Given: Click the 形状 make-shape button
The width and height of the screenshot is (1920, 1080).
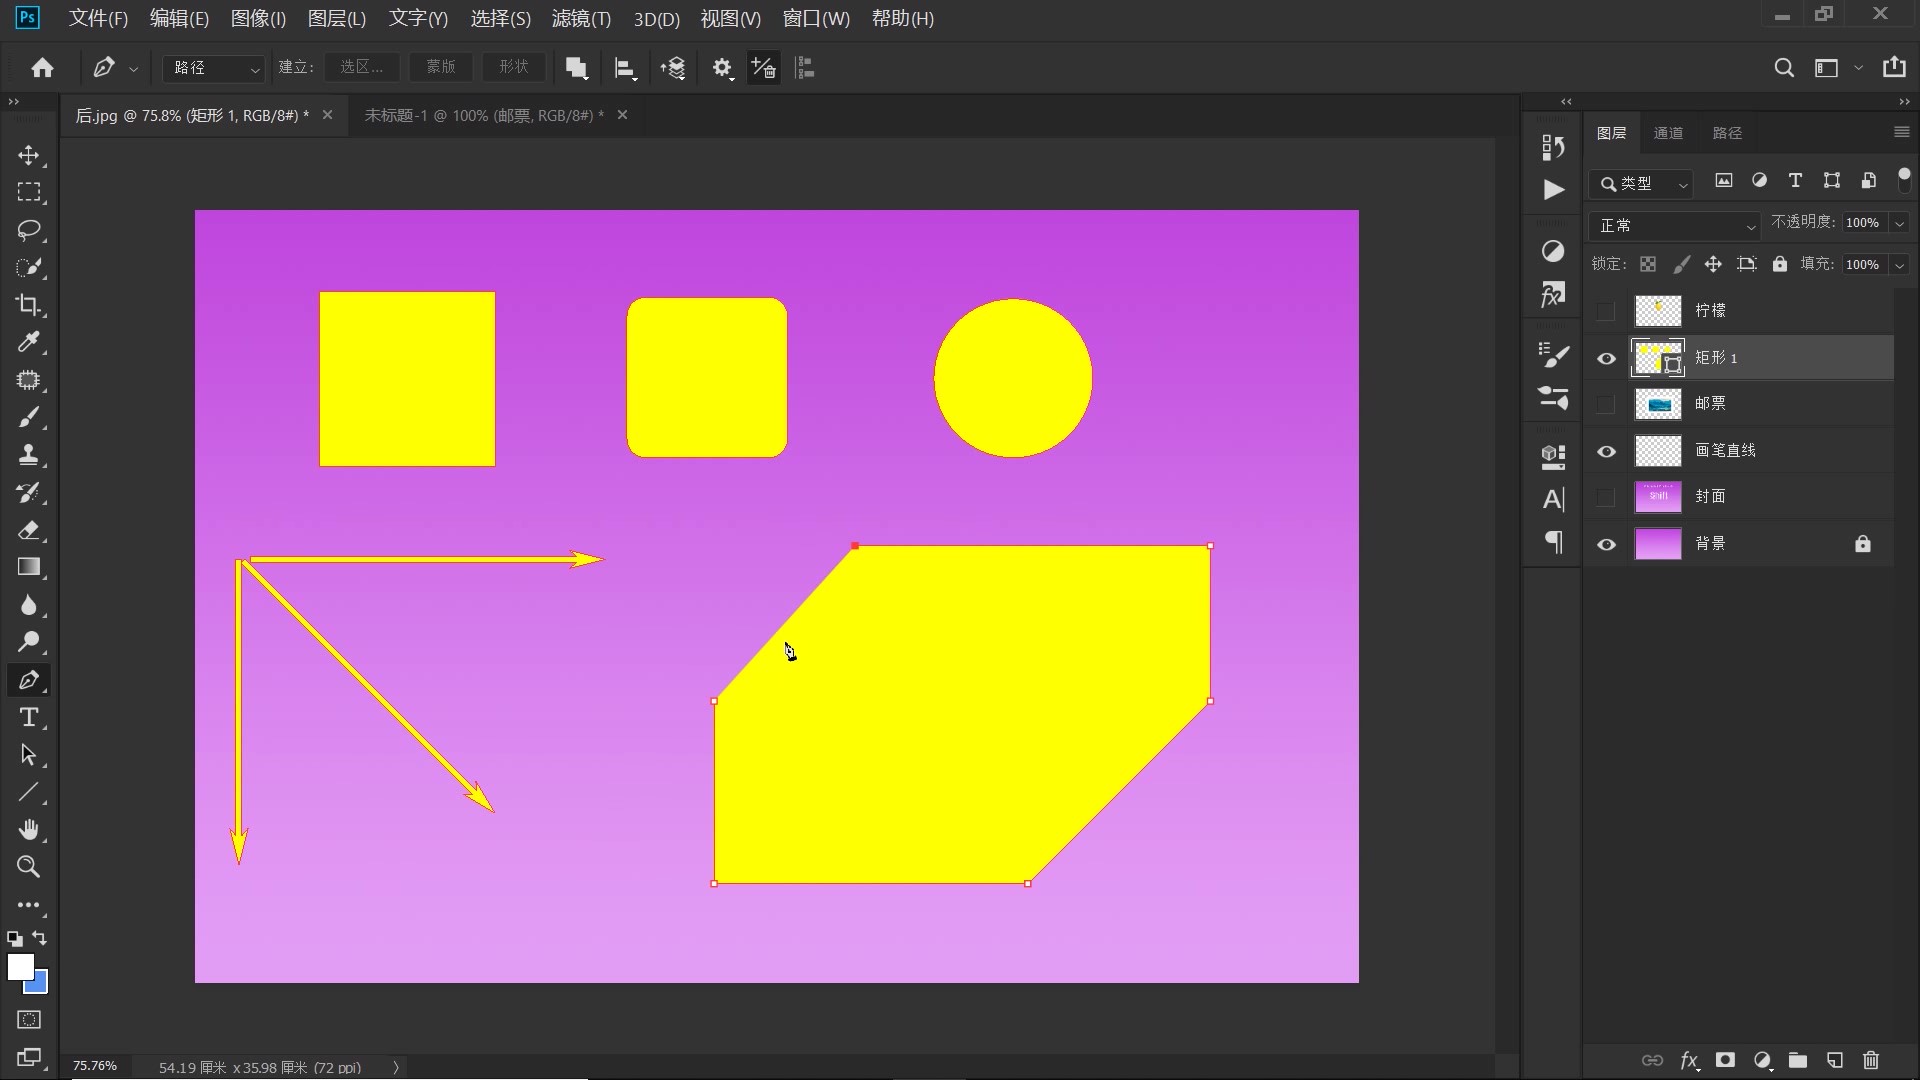Looking at the screenshot, I should pyautogui.click(x=513, y=67).
